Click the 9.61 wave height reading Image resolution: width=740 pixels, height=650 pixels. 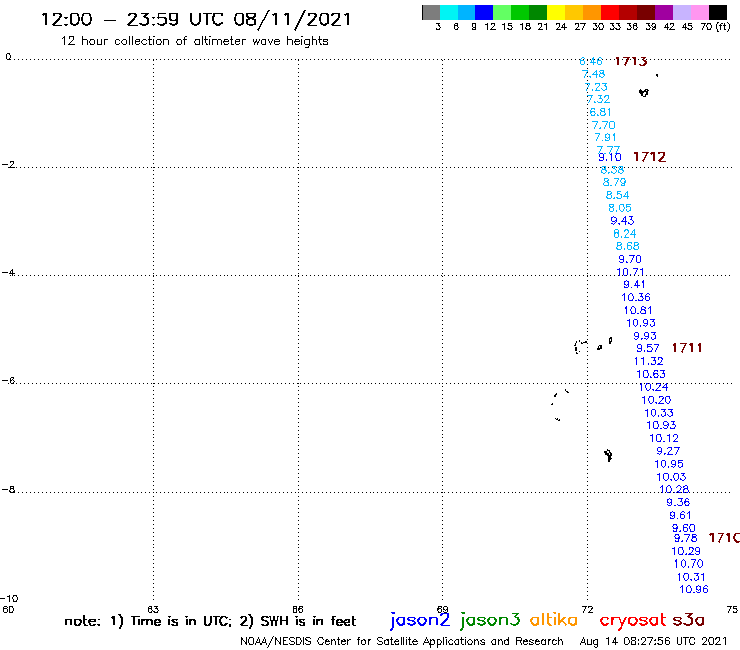(680, 515)
